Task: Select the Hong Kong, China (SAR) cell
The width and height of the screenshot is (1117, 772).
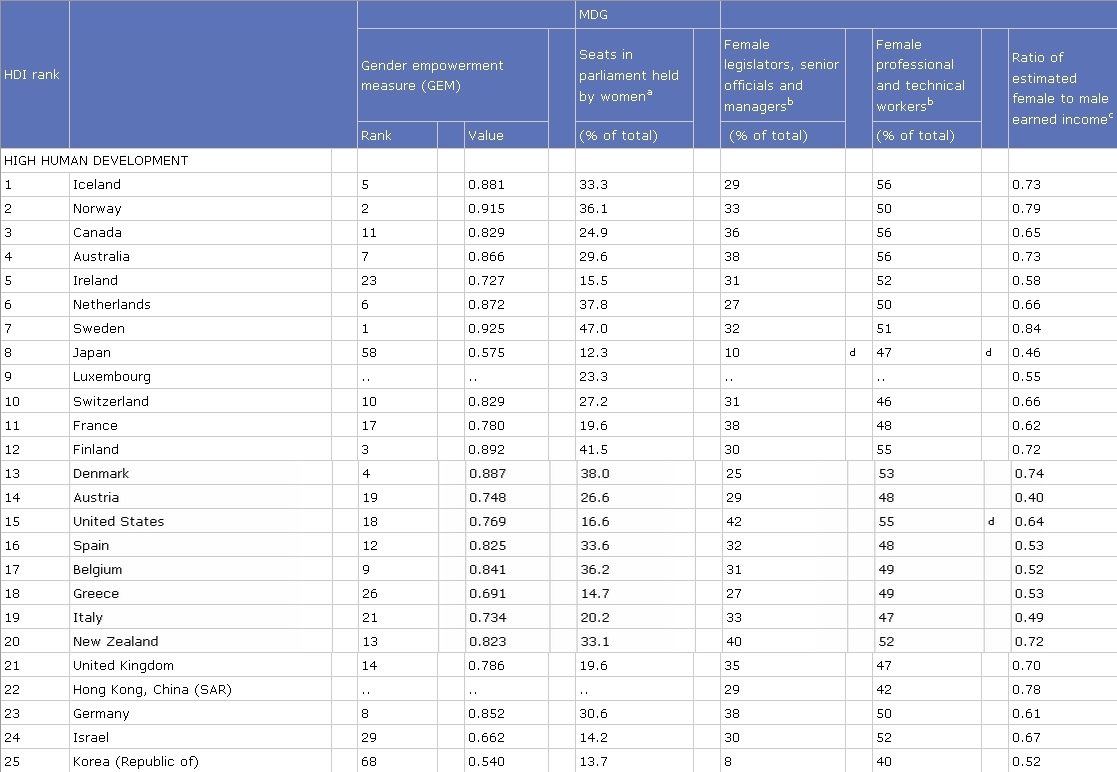Action: tap(154, 689)
